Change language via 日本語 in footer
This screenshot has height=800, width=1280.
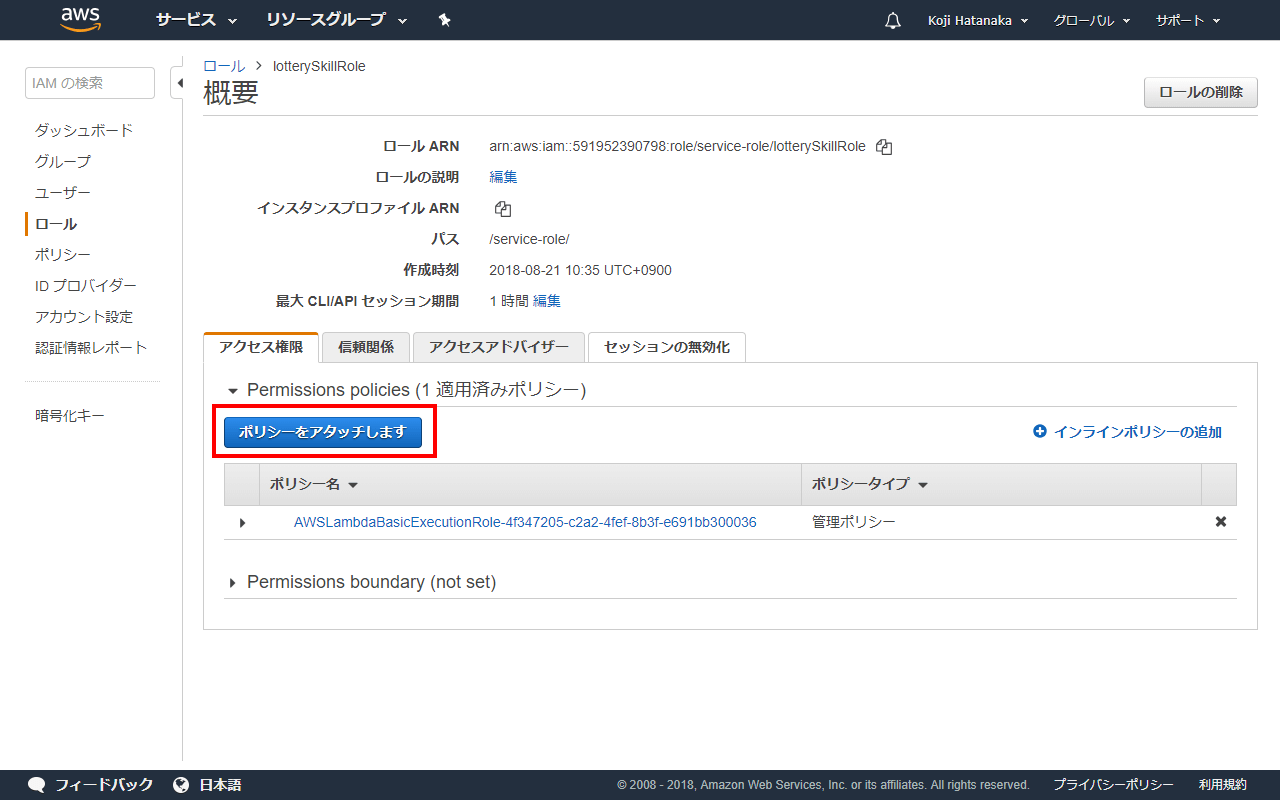221,785
